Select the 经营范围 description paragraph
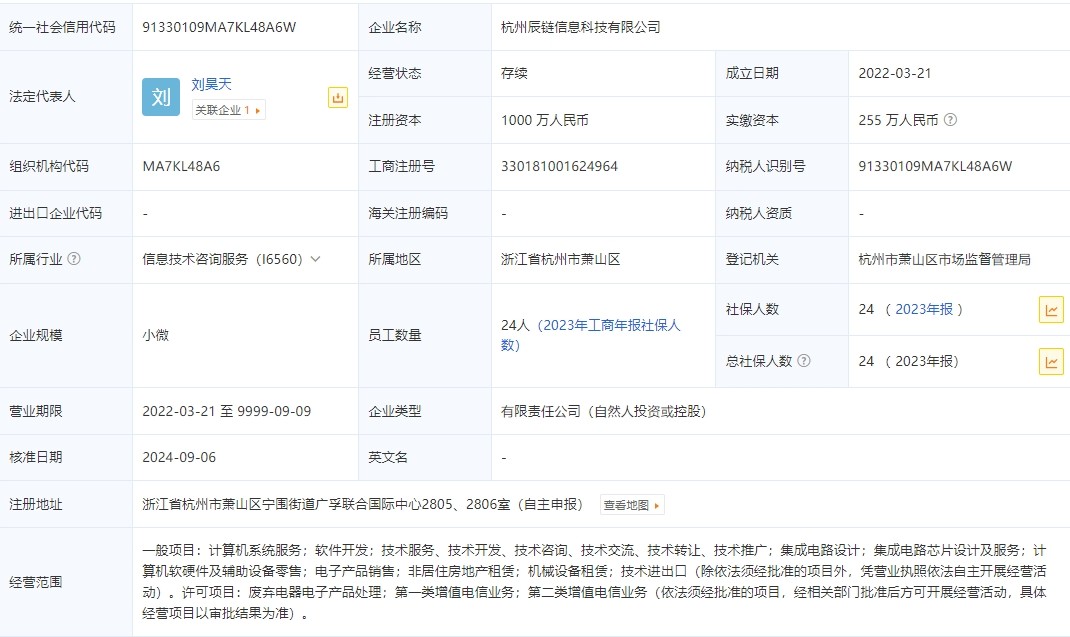The height and width of the screenshot is (637, 1070). point(594,582)
